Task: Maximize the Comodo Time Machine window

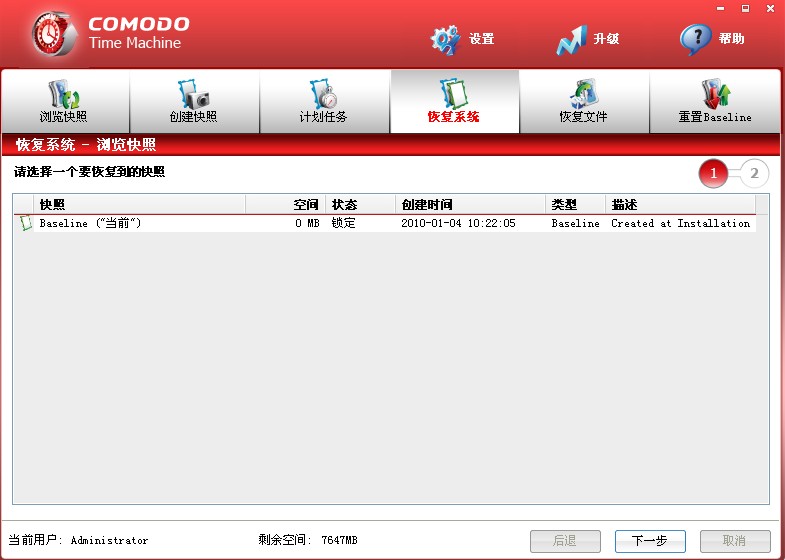Action: 745,9
